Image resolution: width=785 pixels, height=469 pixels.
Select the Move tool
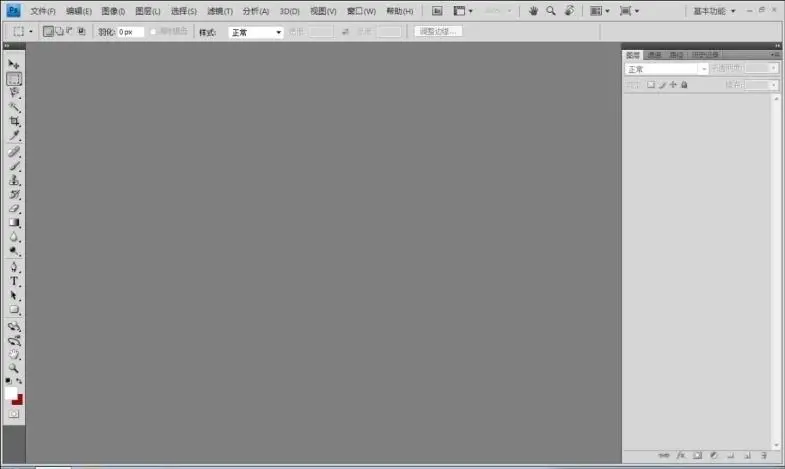coord(14,65)
